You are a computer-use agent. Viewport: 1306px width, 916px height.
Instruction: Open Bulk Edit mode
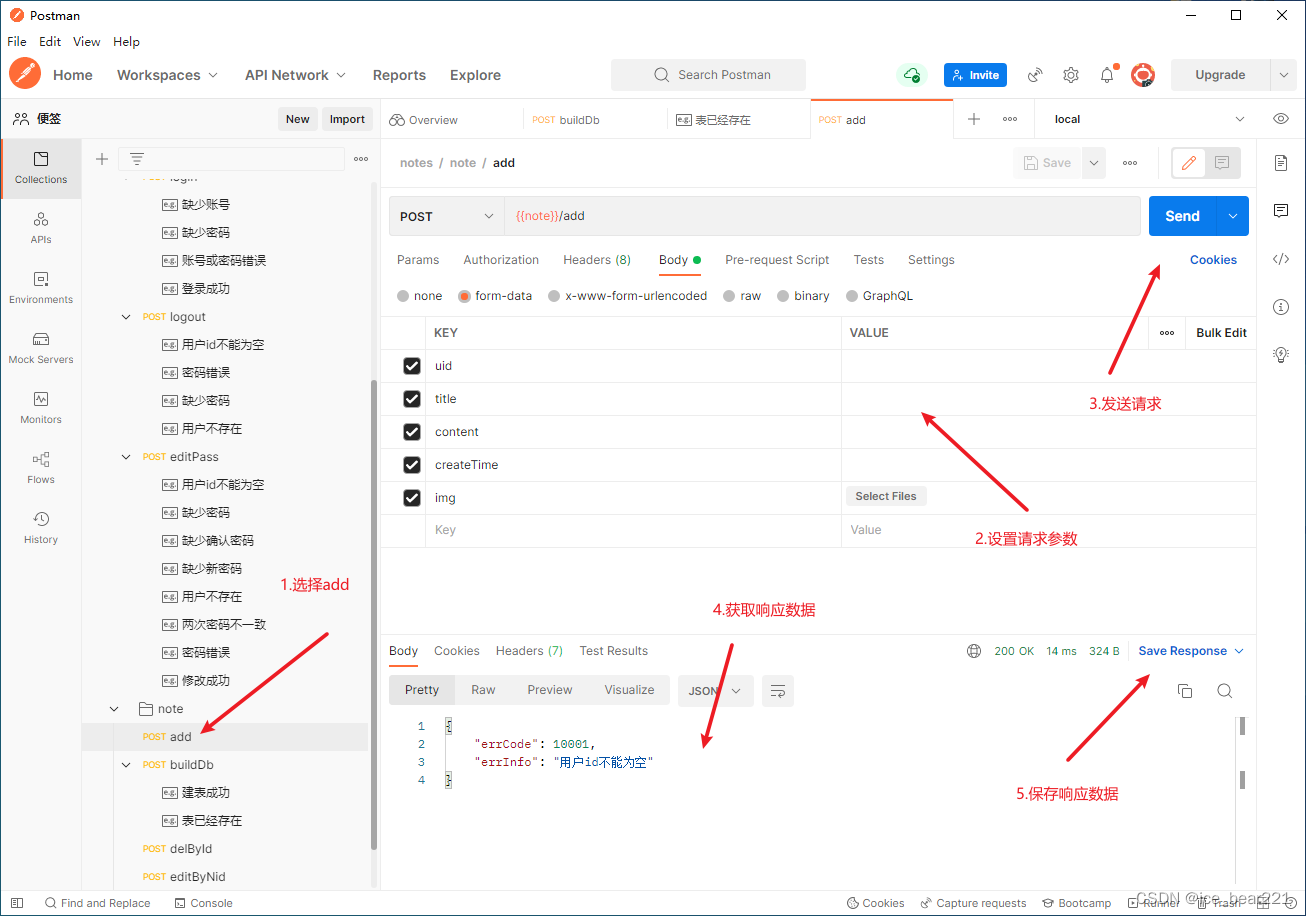tap(1221, 333)
